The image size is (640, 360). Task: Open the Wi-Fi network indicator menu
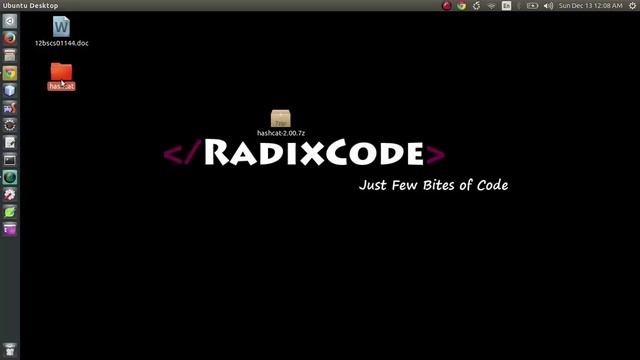pyautogui.click(x=491, y=6)
